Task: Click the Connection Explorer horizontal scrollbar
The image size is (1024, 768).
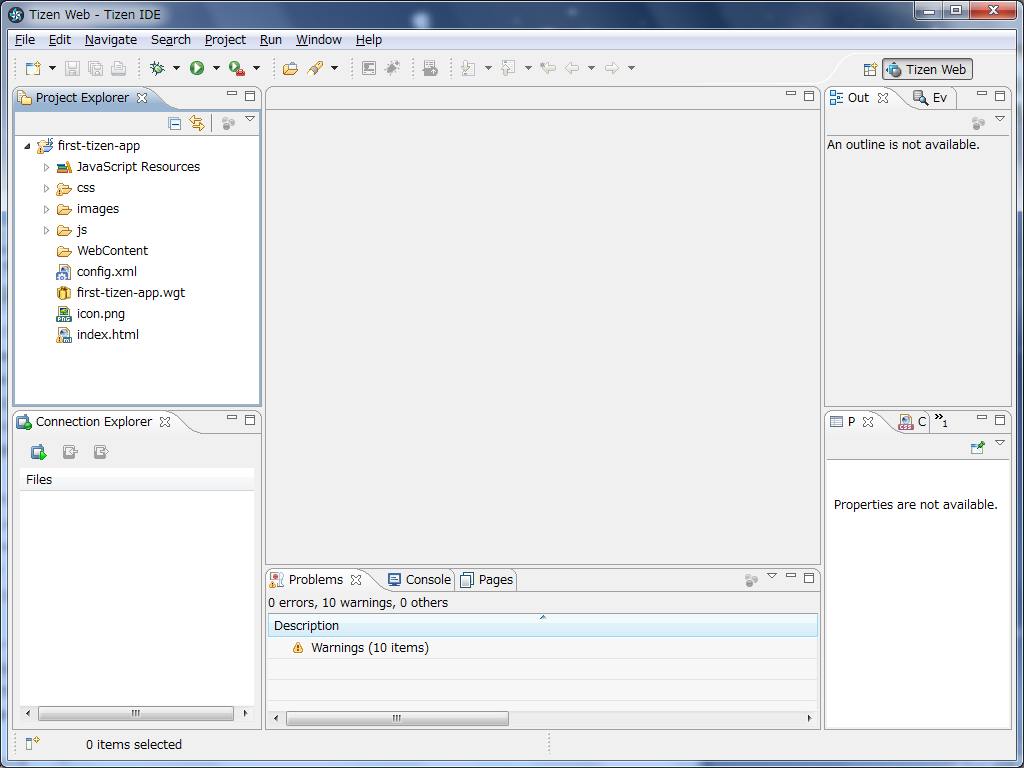Action: point(136,714)
